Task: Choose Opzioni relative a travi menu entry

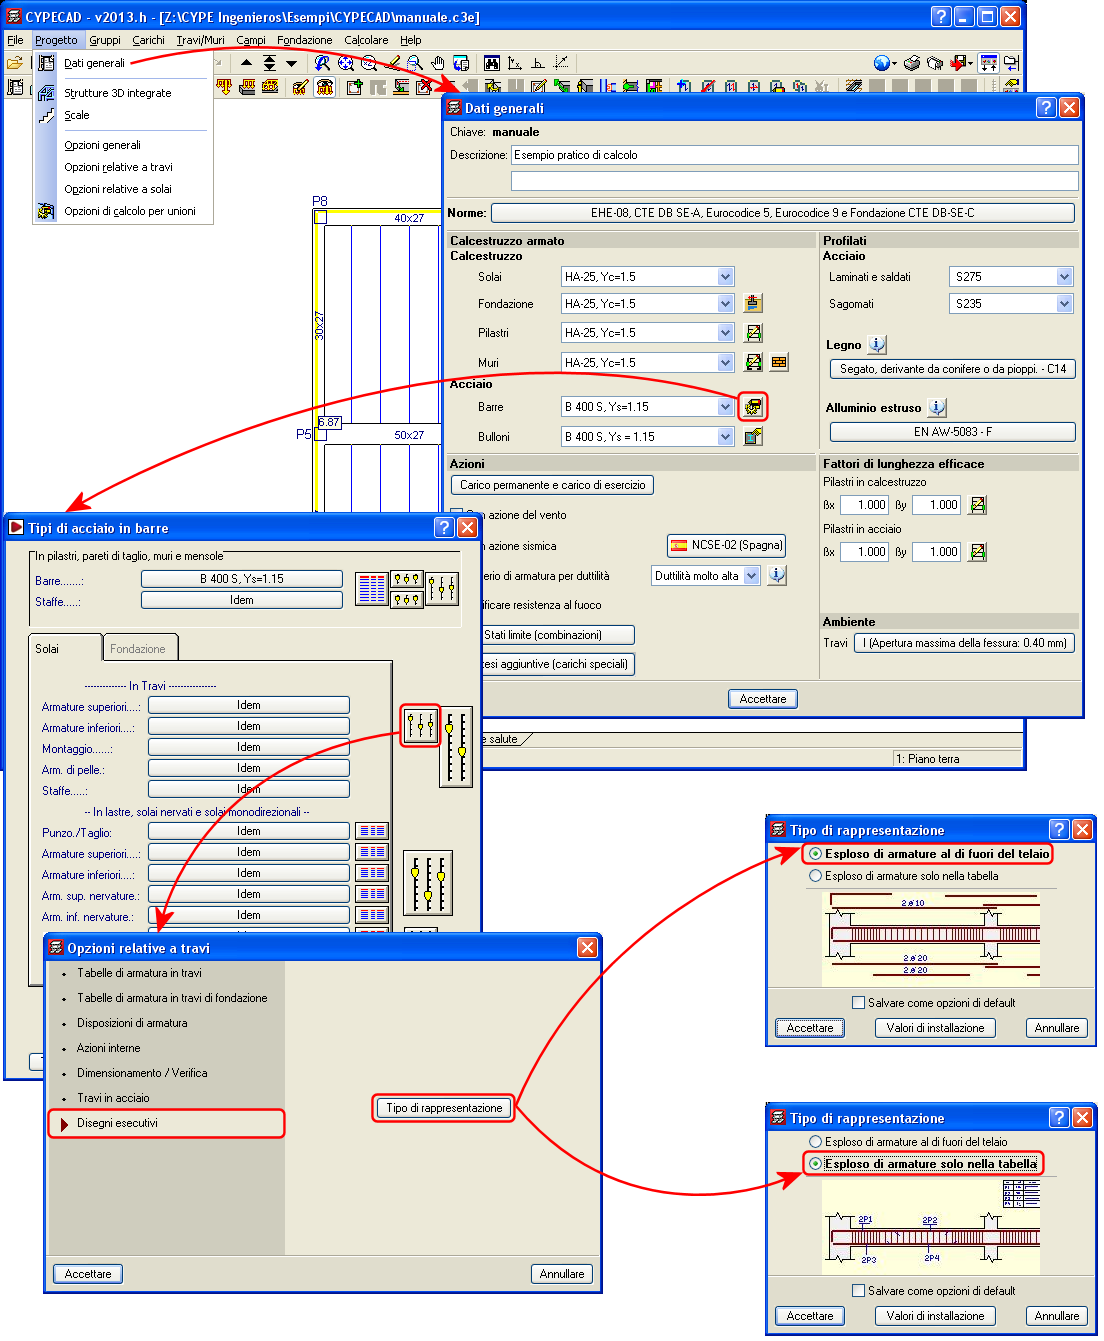Action: [118, 167]
